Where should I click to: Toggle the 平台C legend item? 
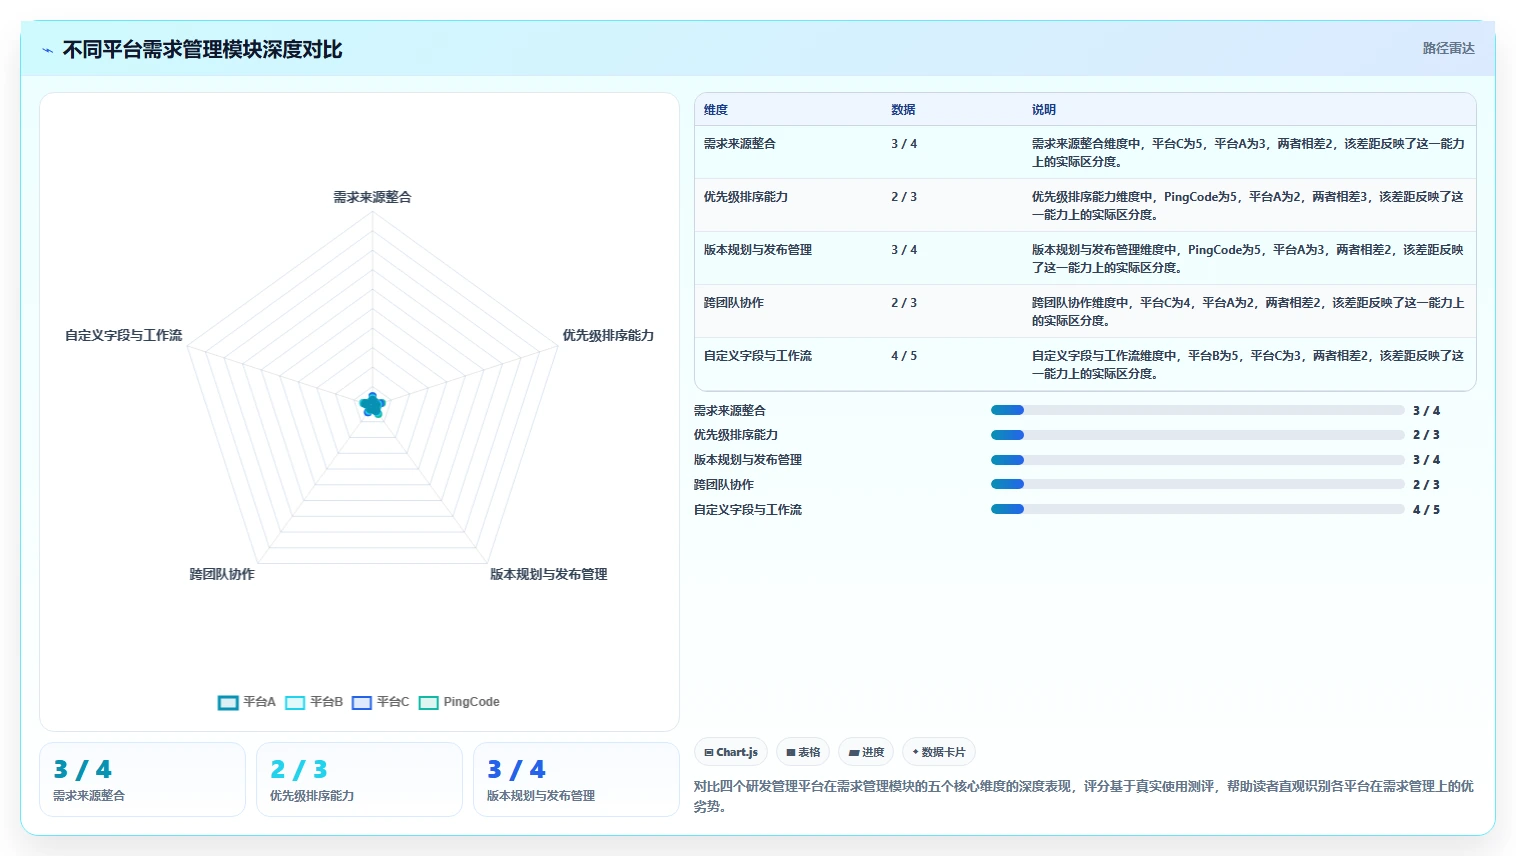(x=381, y=702)
